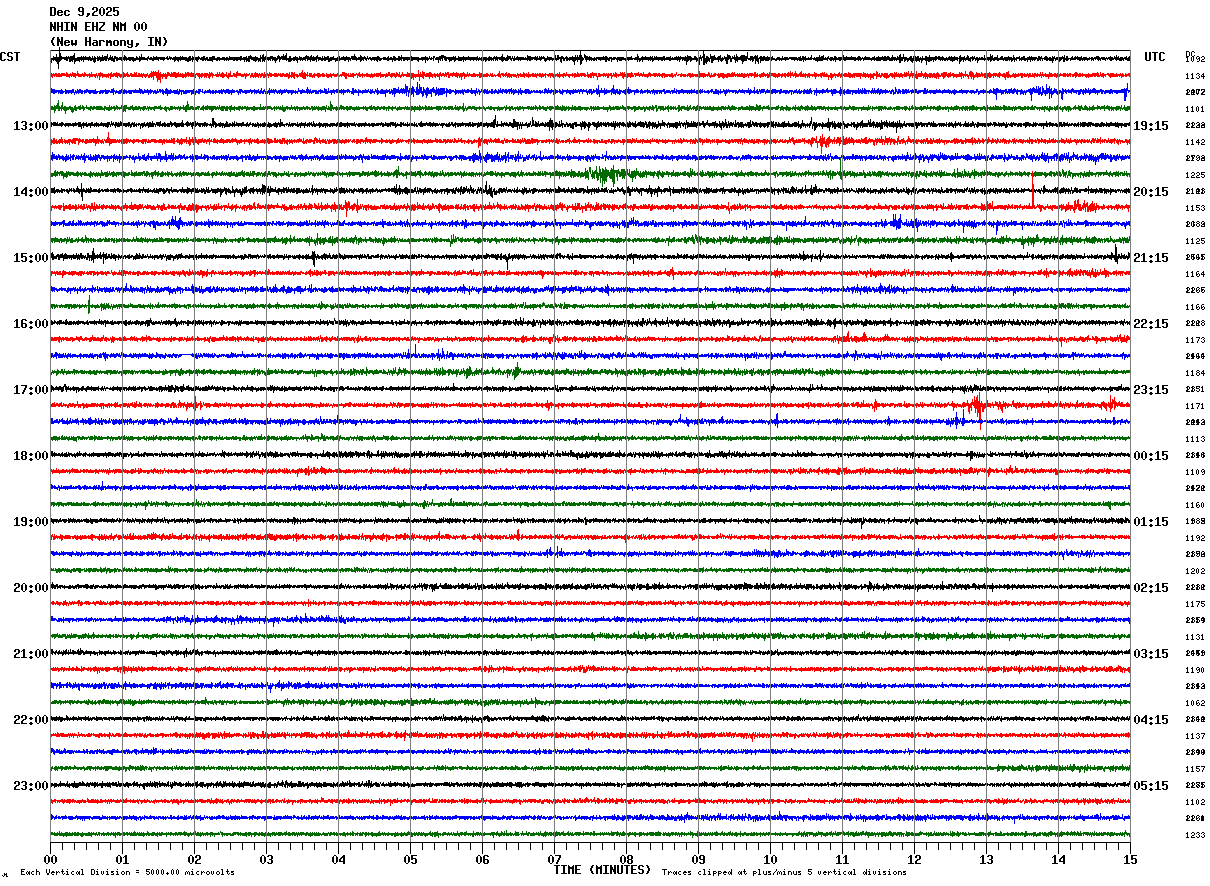Screen dimensions: 1210x886
Task: Click the DC offset value "1062"
Action: point(1195,703)
